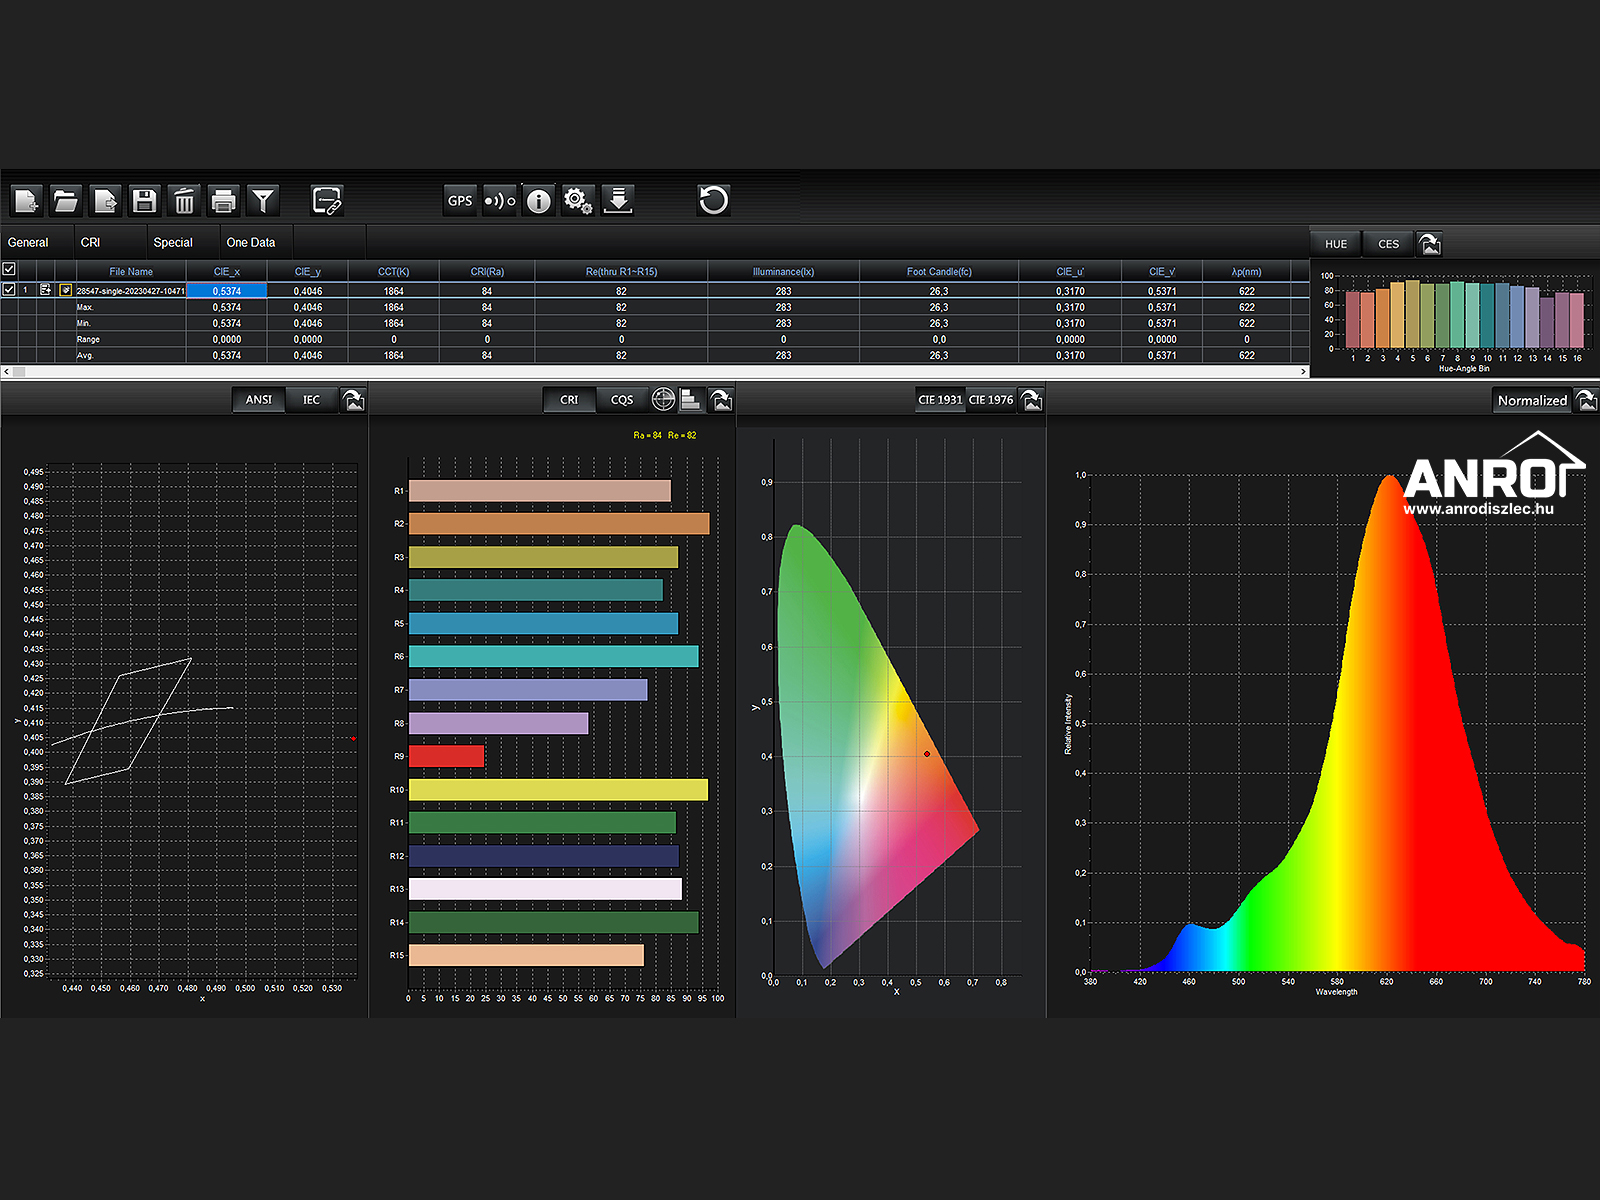Export data with the page-arrow icon
The width and height of the screenshot is (1600, 1200).
pos(105,201)
